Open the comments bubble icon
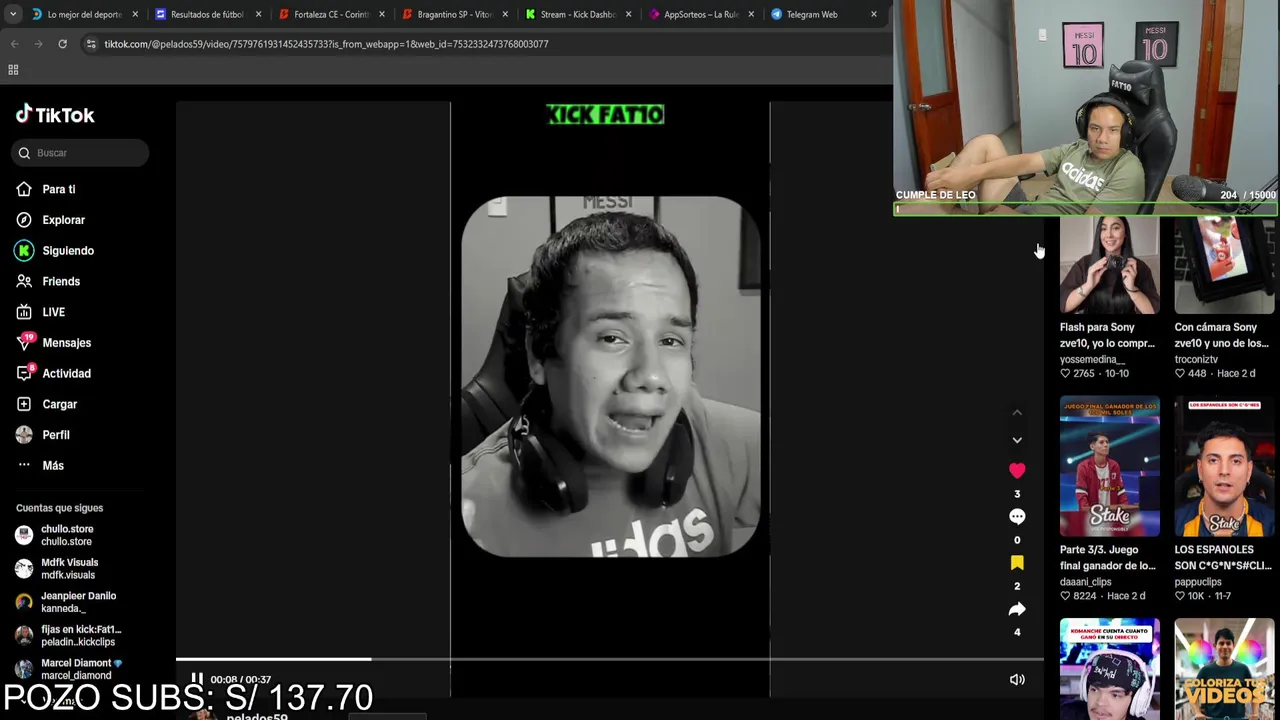Image resolution: width=1280 pixels, height=720 pixels. [1017, 516]
